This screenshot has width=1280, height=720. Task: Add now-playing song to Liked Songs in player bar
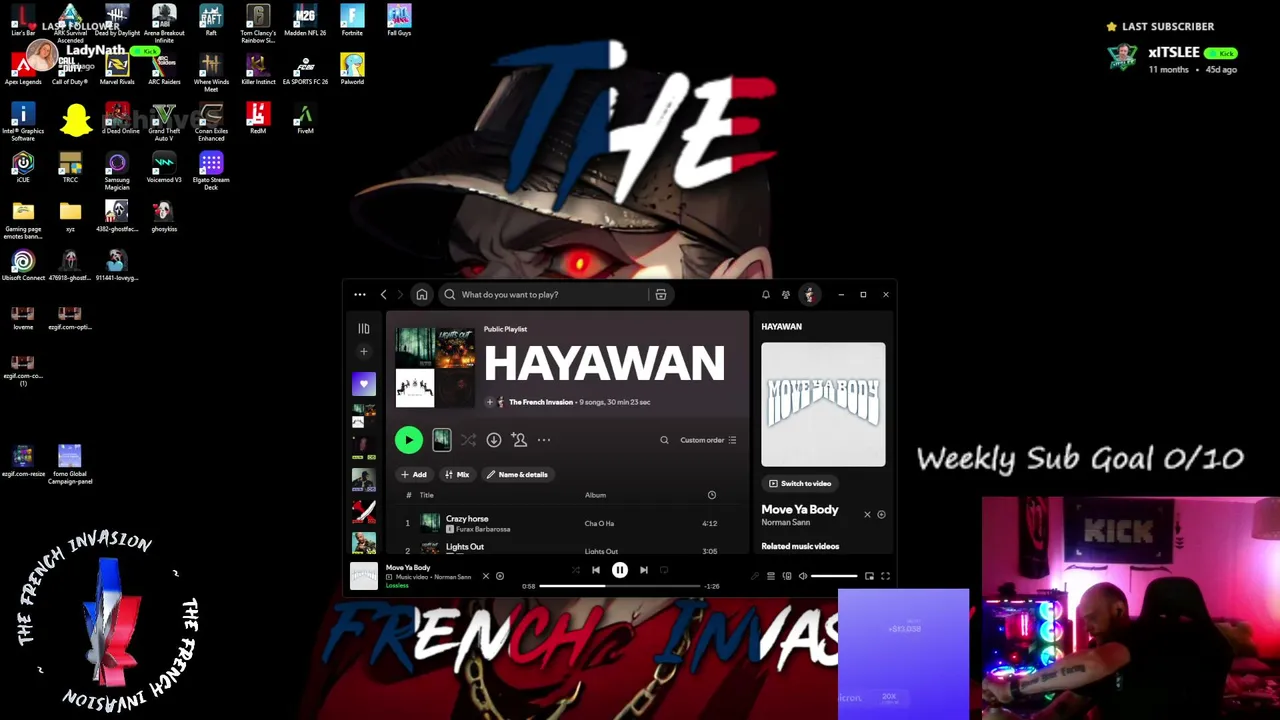tap(500, 576)
